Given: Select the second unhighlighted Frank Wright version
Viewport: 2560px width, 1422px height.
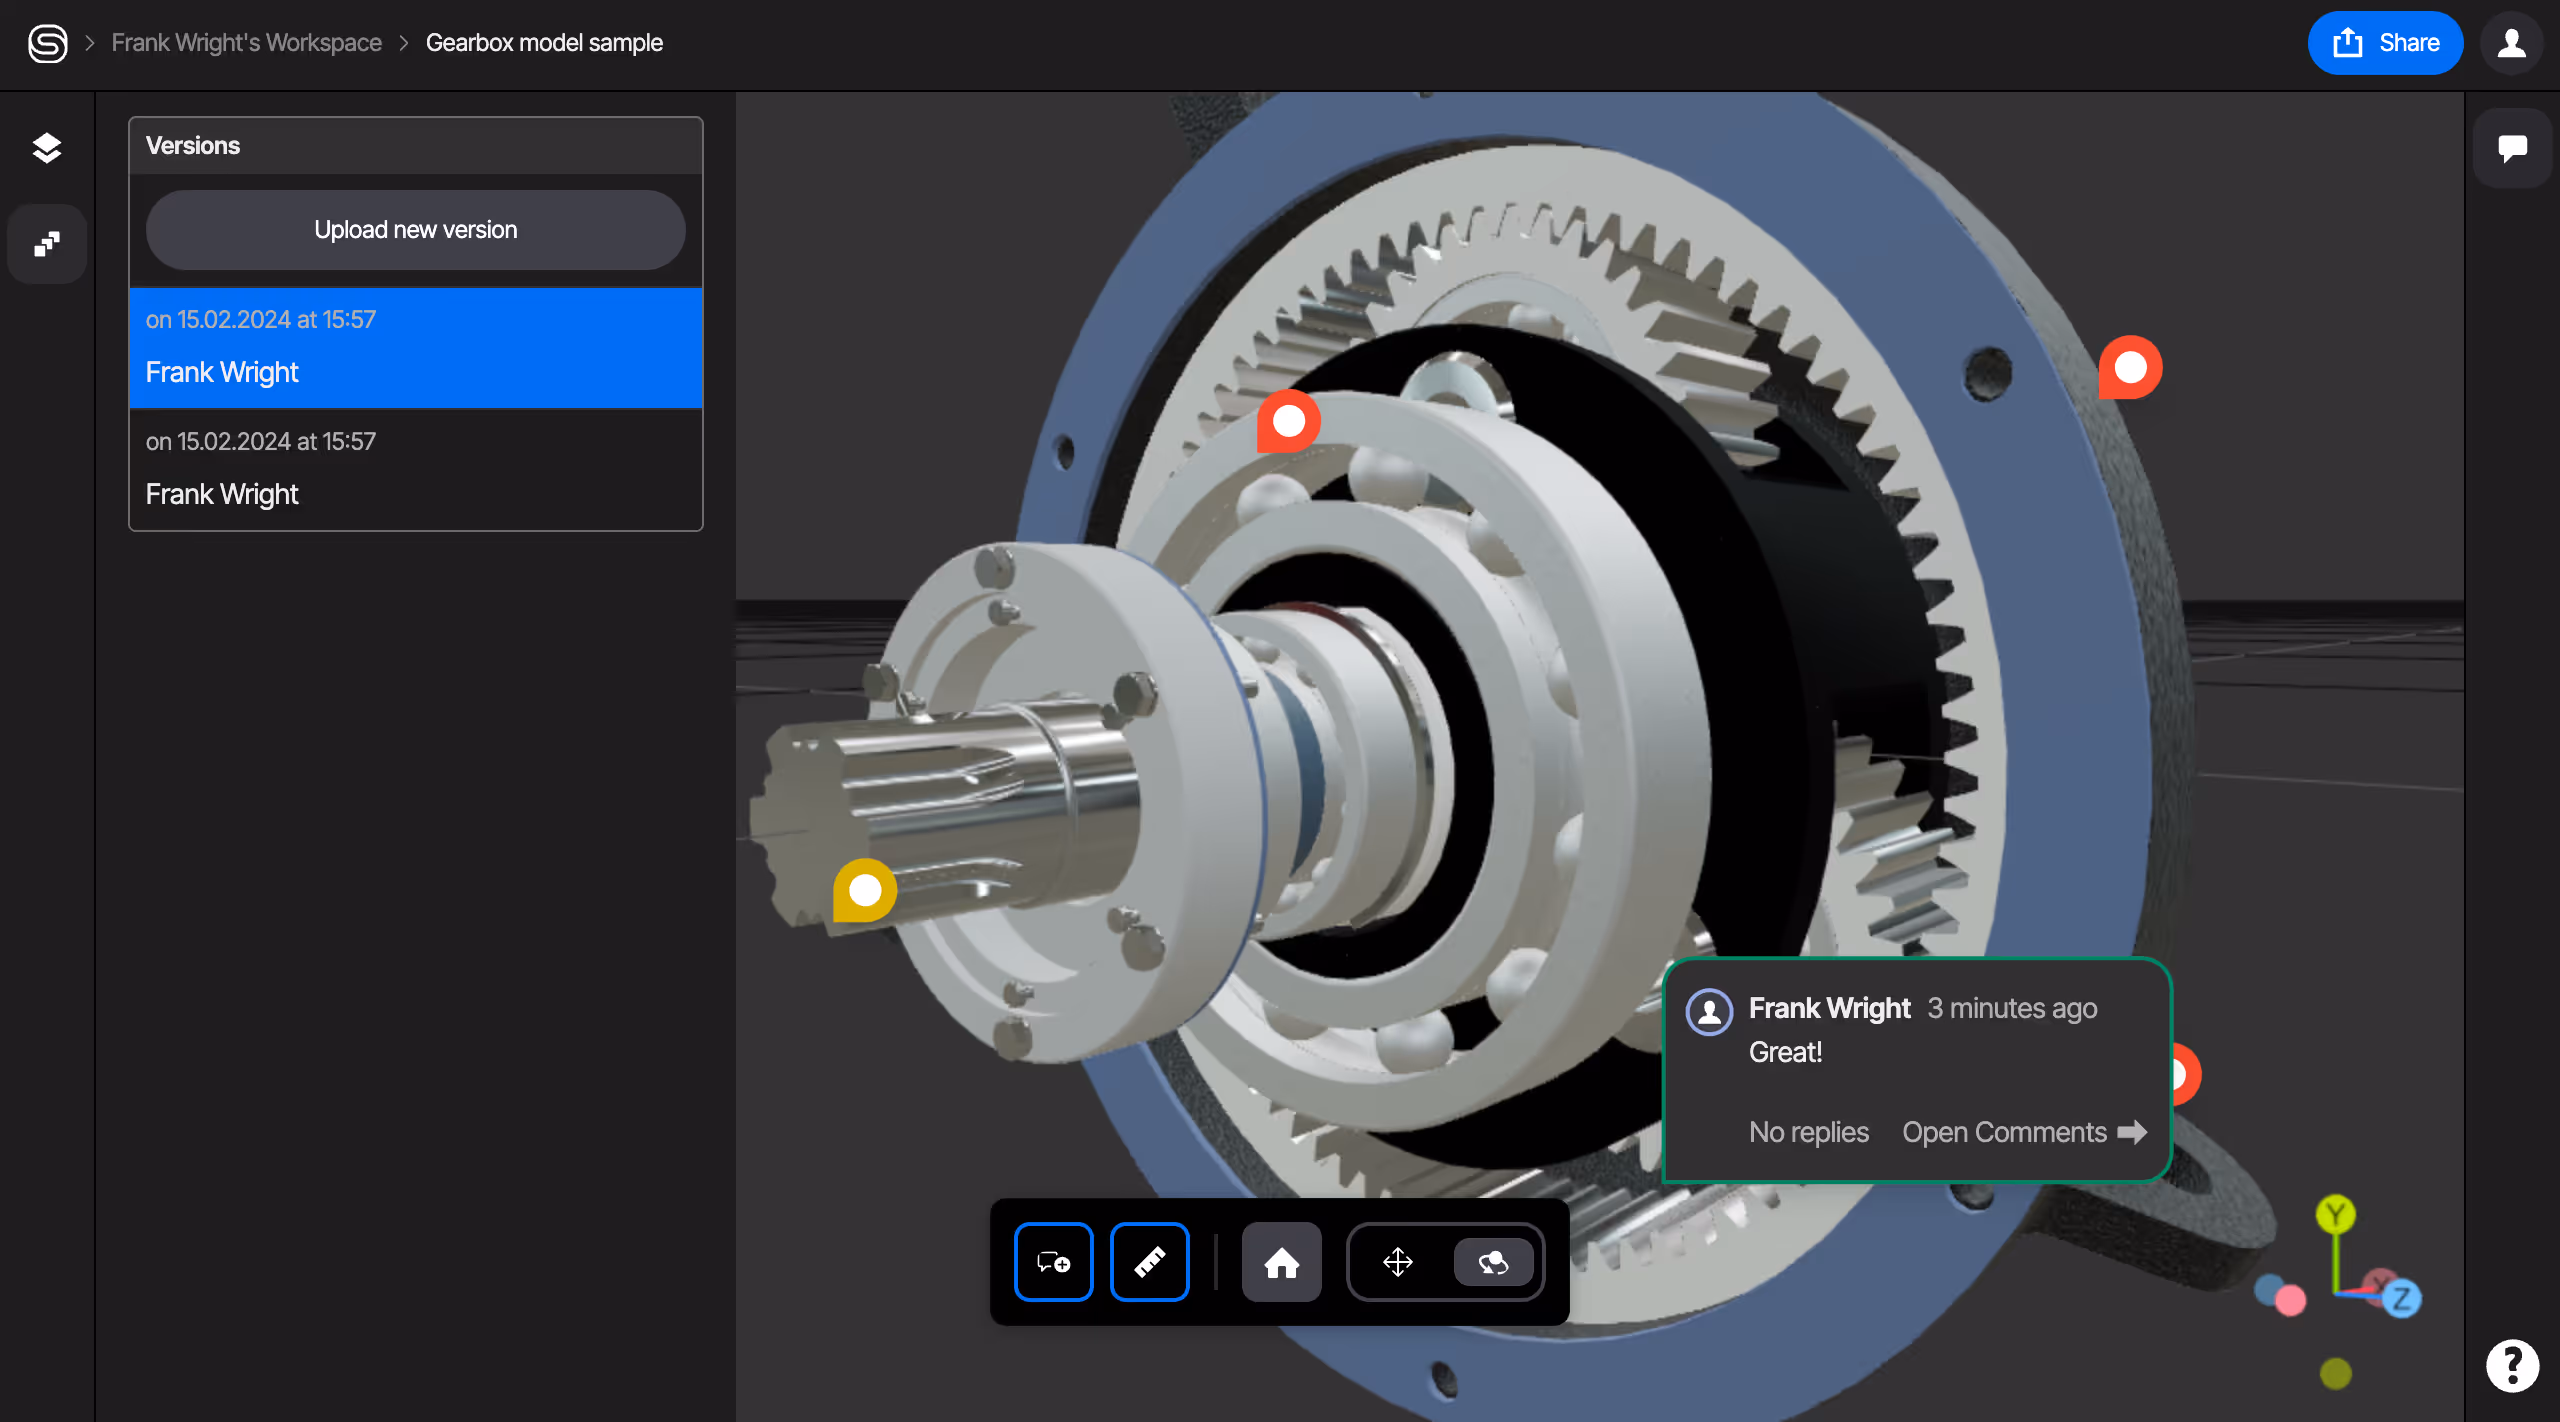Looking at the screenshot, I should (x=416, y=470).
